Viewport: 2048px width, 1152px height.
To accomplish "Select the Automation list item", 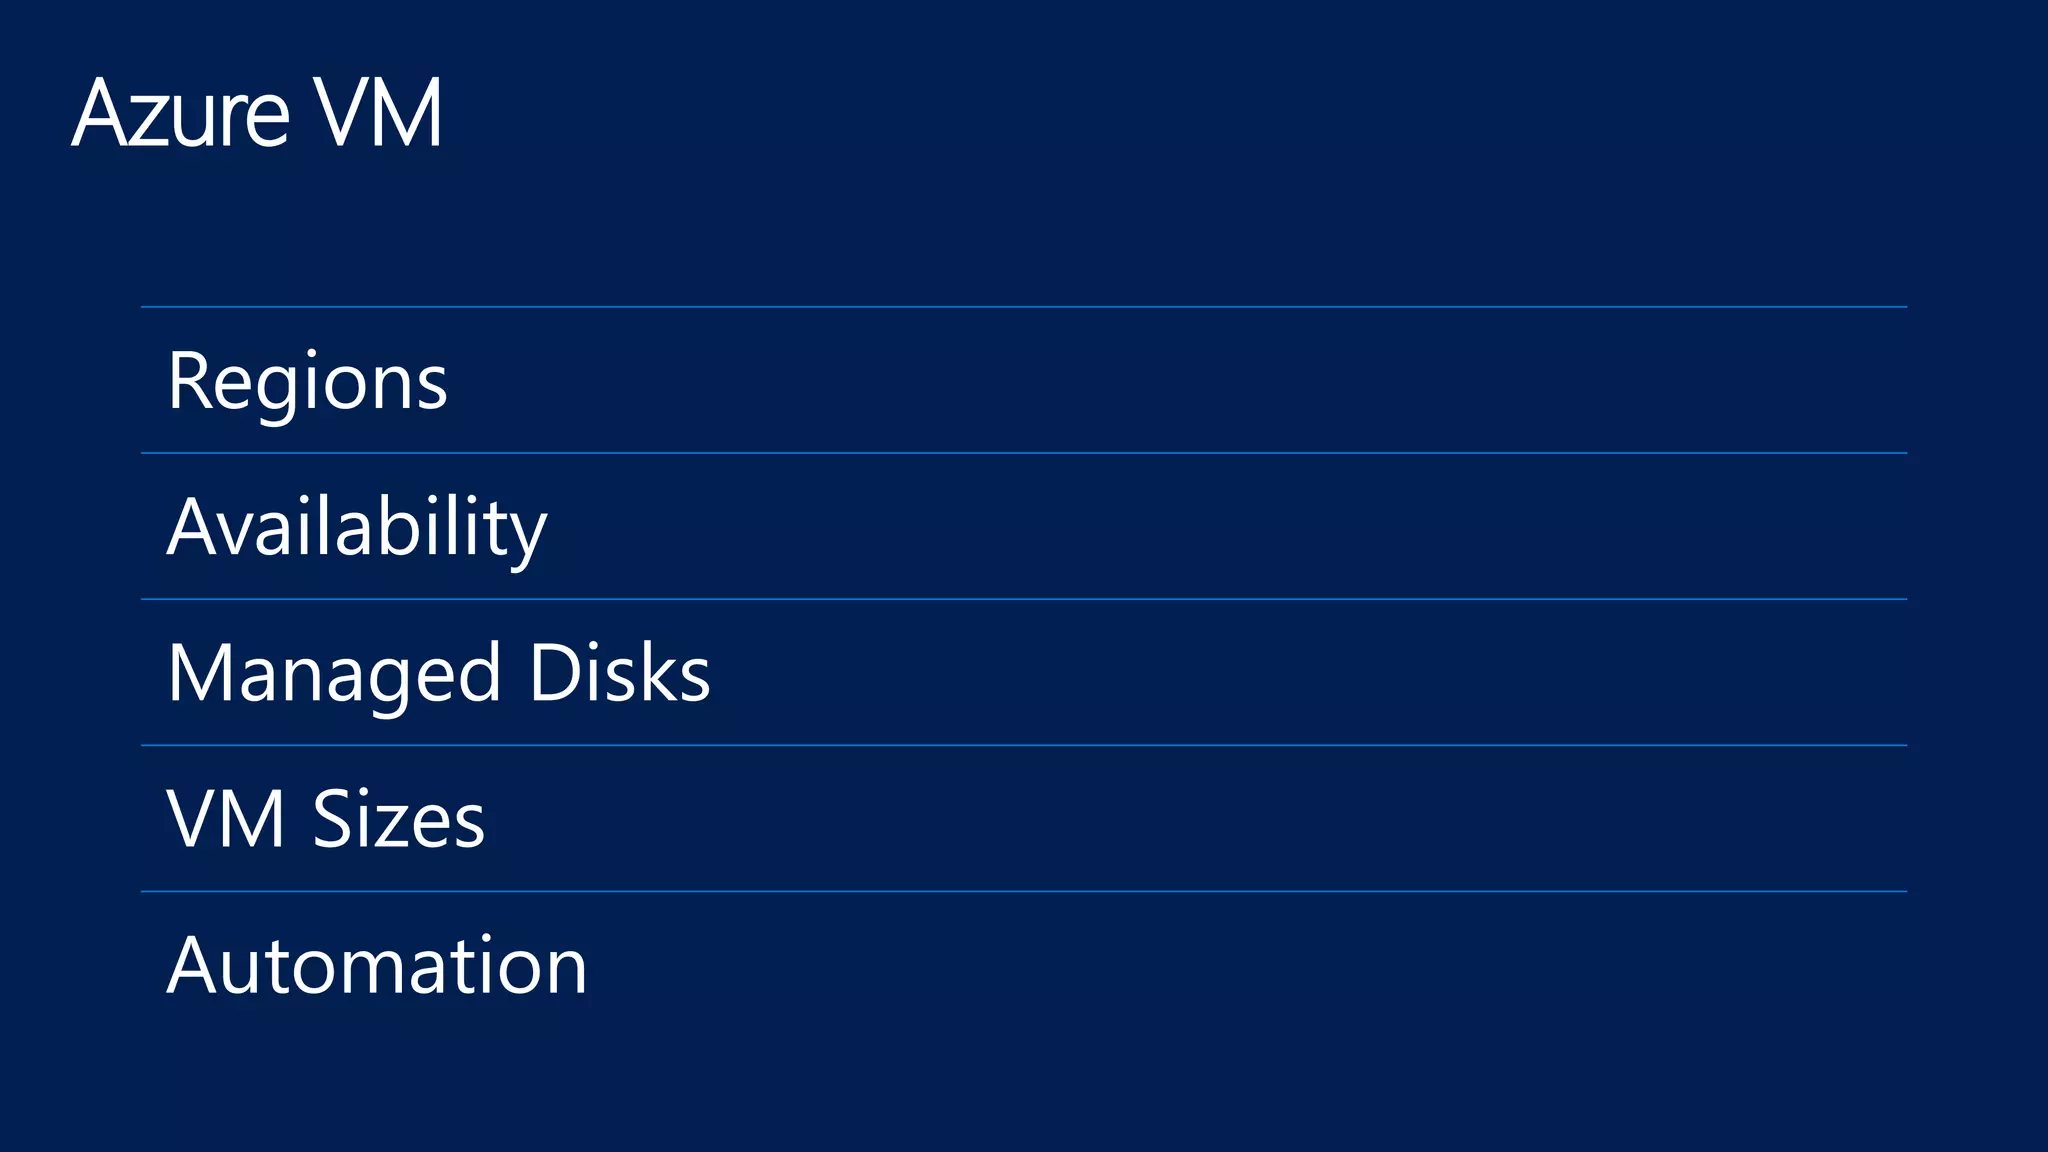I will [377, 965].
